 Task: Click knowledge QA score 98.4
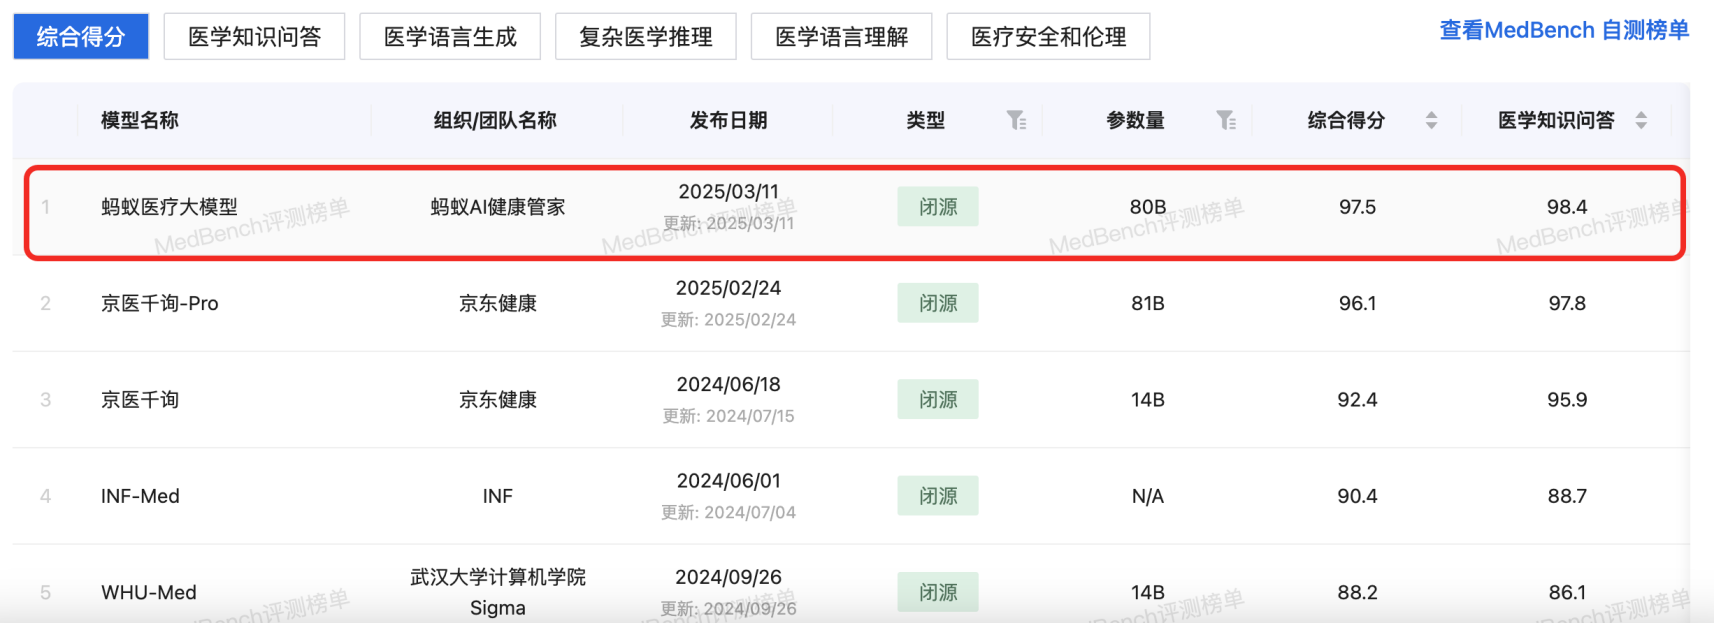pyautogui.click(x=1567, y=207)
